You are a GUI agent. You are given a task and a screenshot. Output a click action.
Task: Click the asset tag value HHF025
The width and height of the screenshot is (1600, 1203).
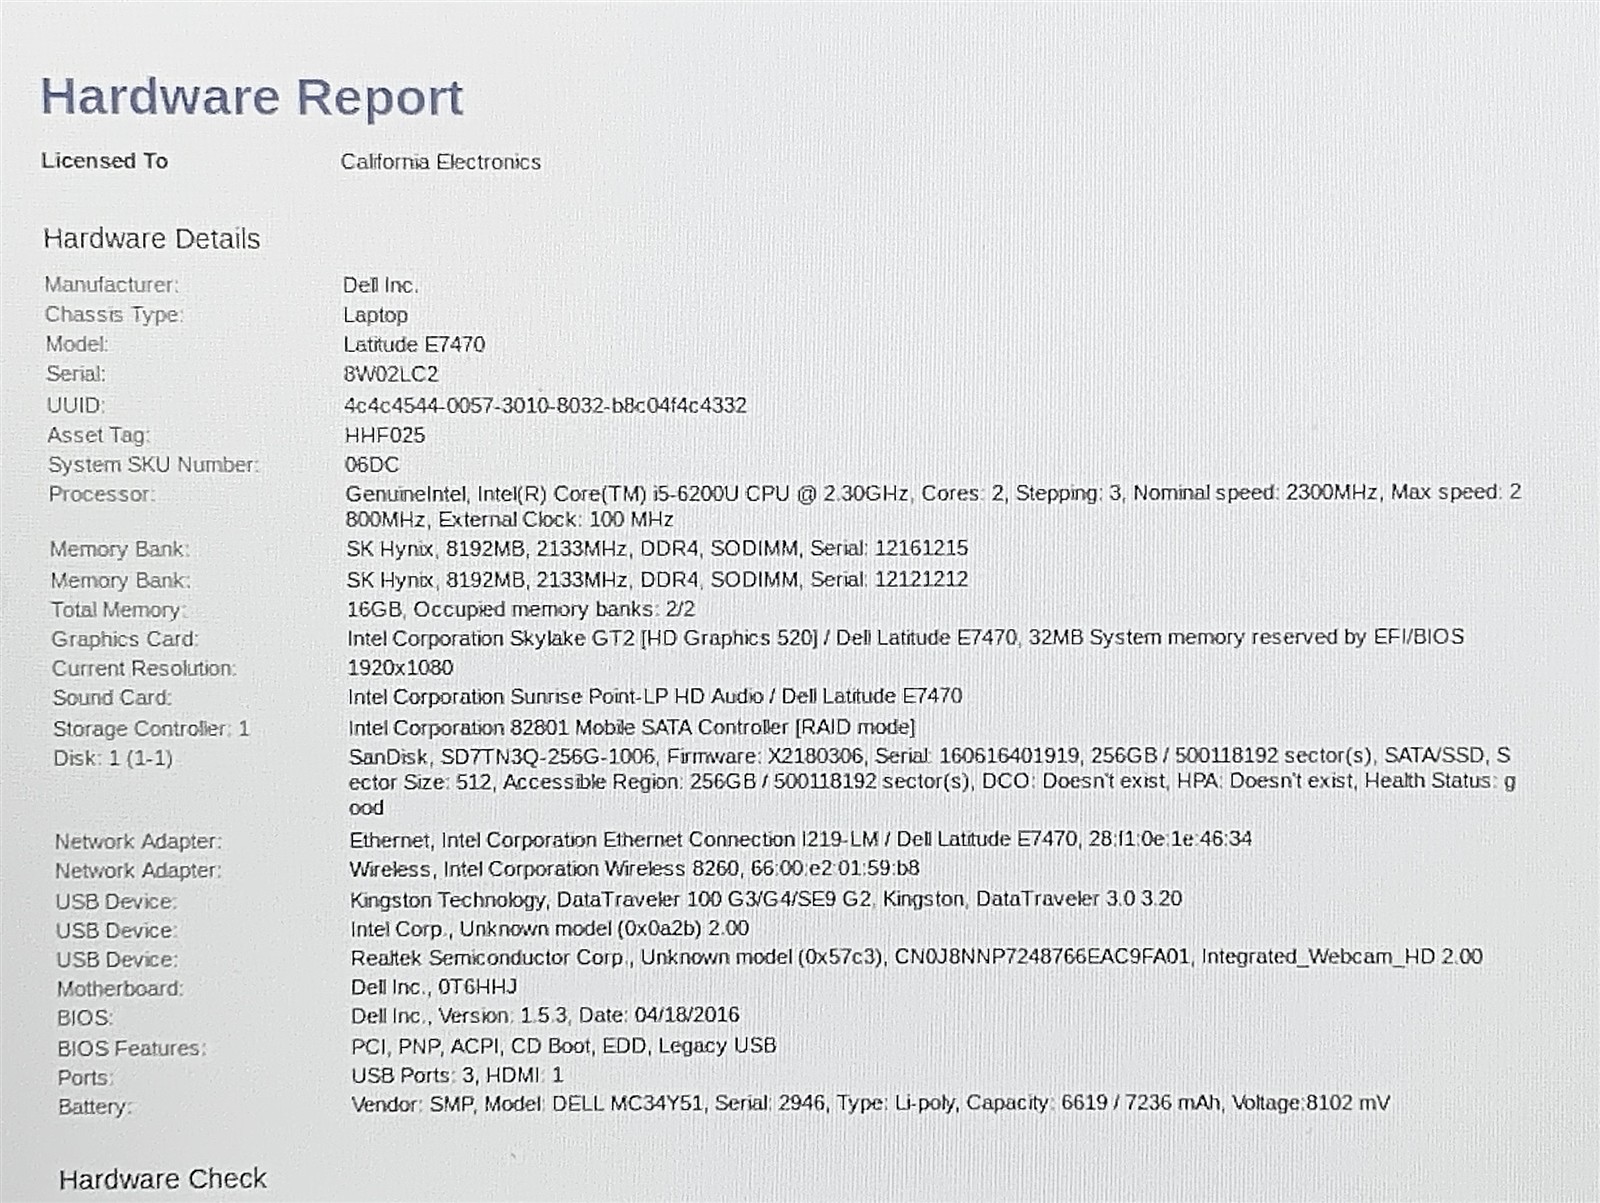[384, 435]
